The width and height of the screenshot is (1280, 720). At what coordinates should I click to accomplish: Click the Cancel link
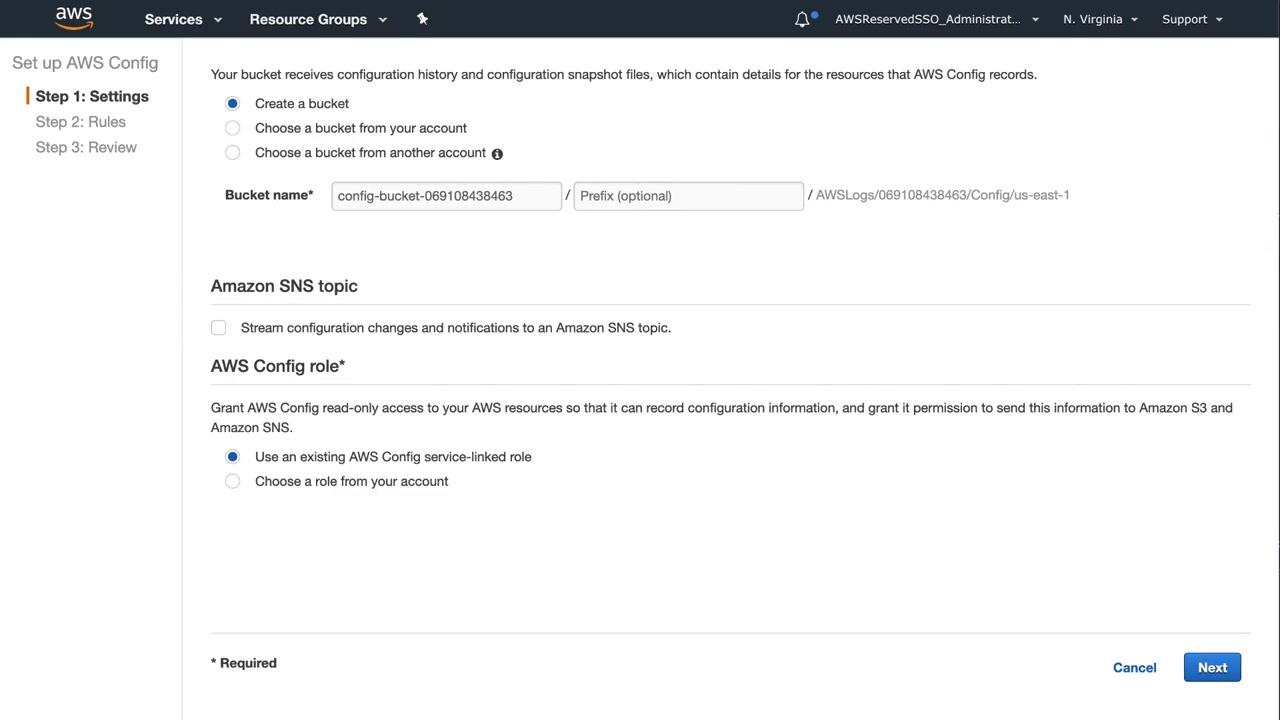click(x=1134, y=668)
